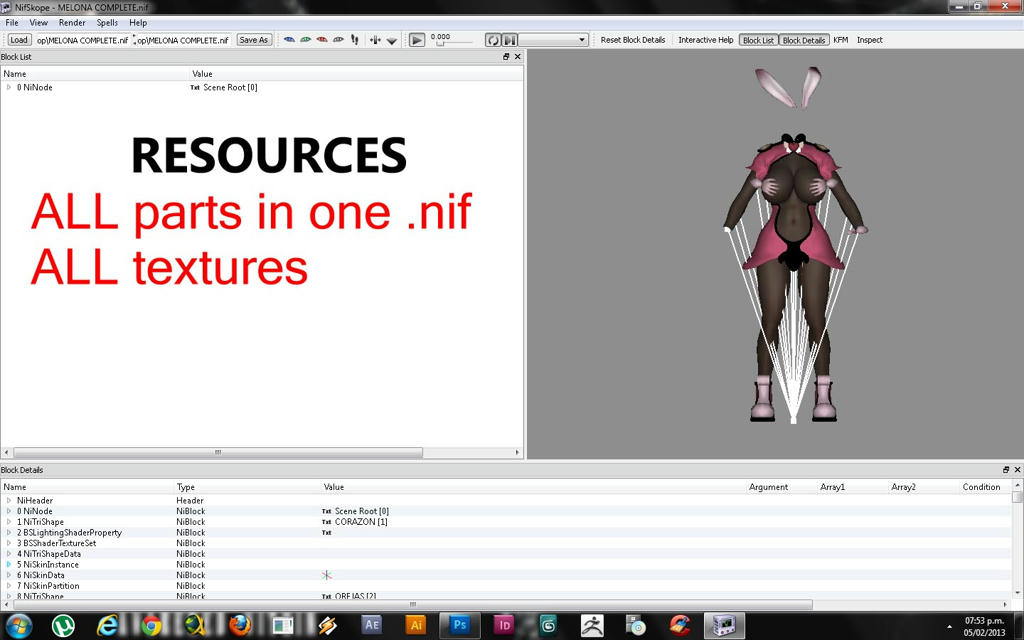Expand 3 BSShaderTextureSet row

click(8, 543)
